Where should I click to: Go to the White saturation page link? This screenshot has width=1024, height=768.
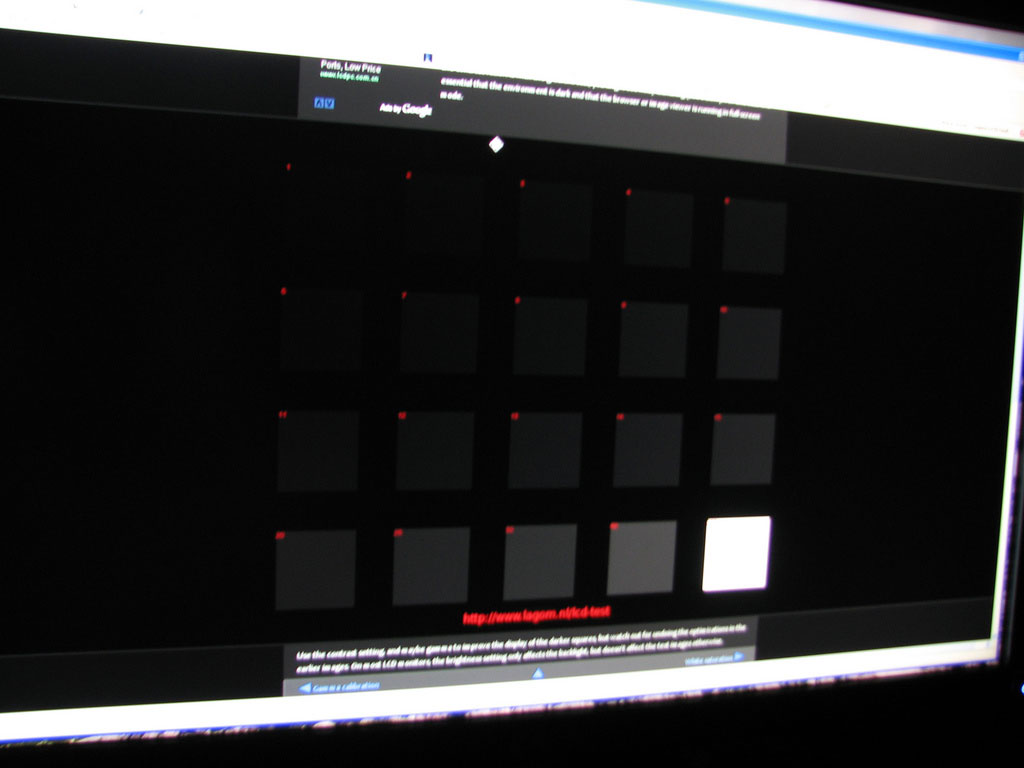pos(709,660)
